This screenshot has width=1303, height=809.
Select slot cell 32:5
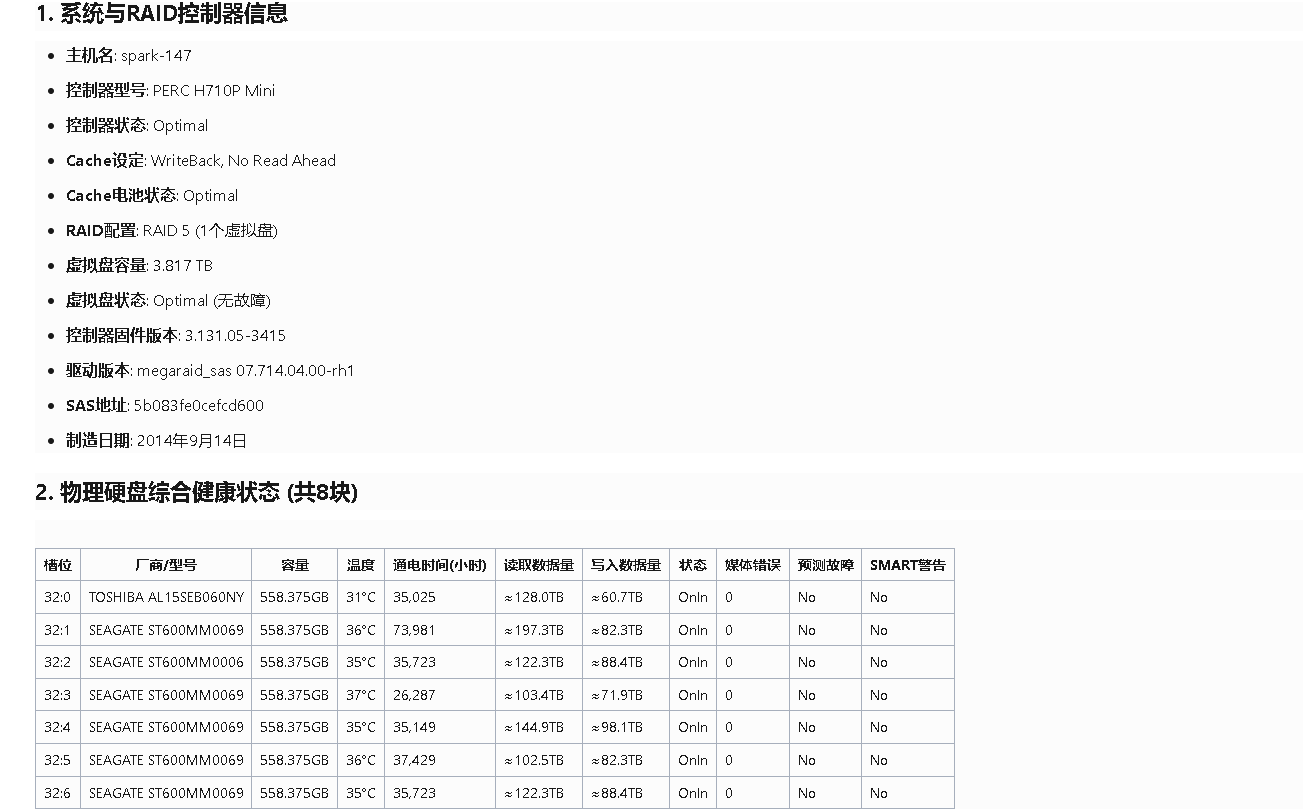click(x=58, y=761)
